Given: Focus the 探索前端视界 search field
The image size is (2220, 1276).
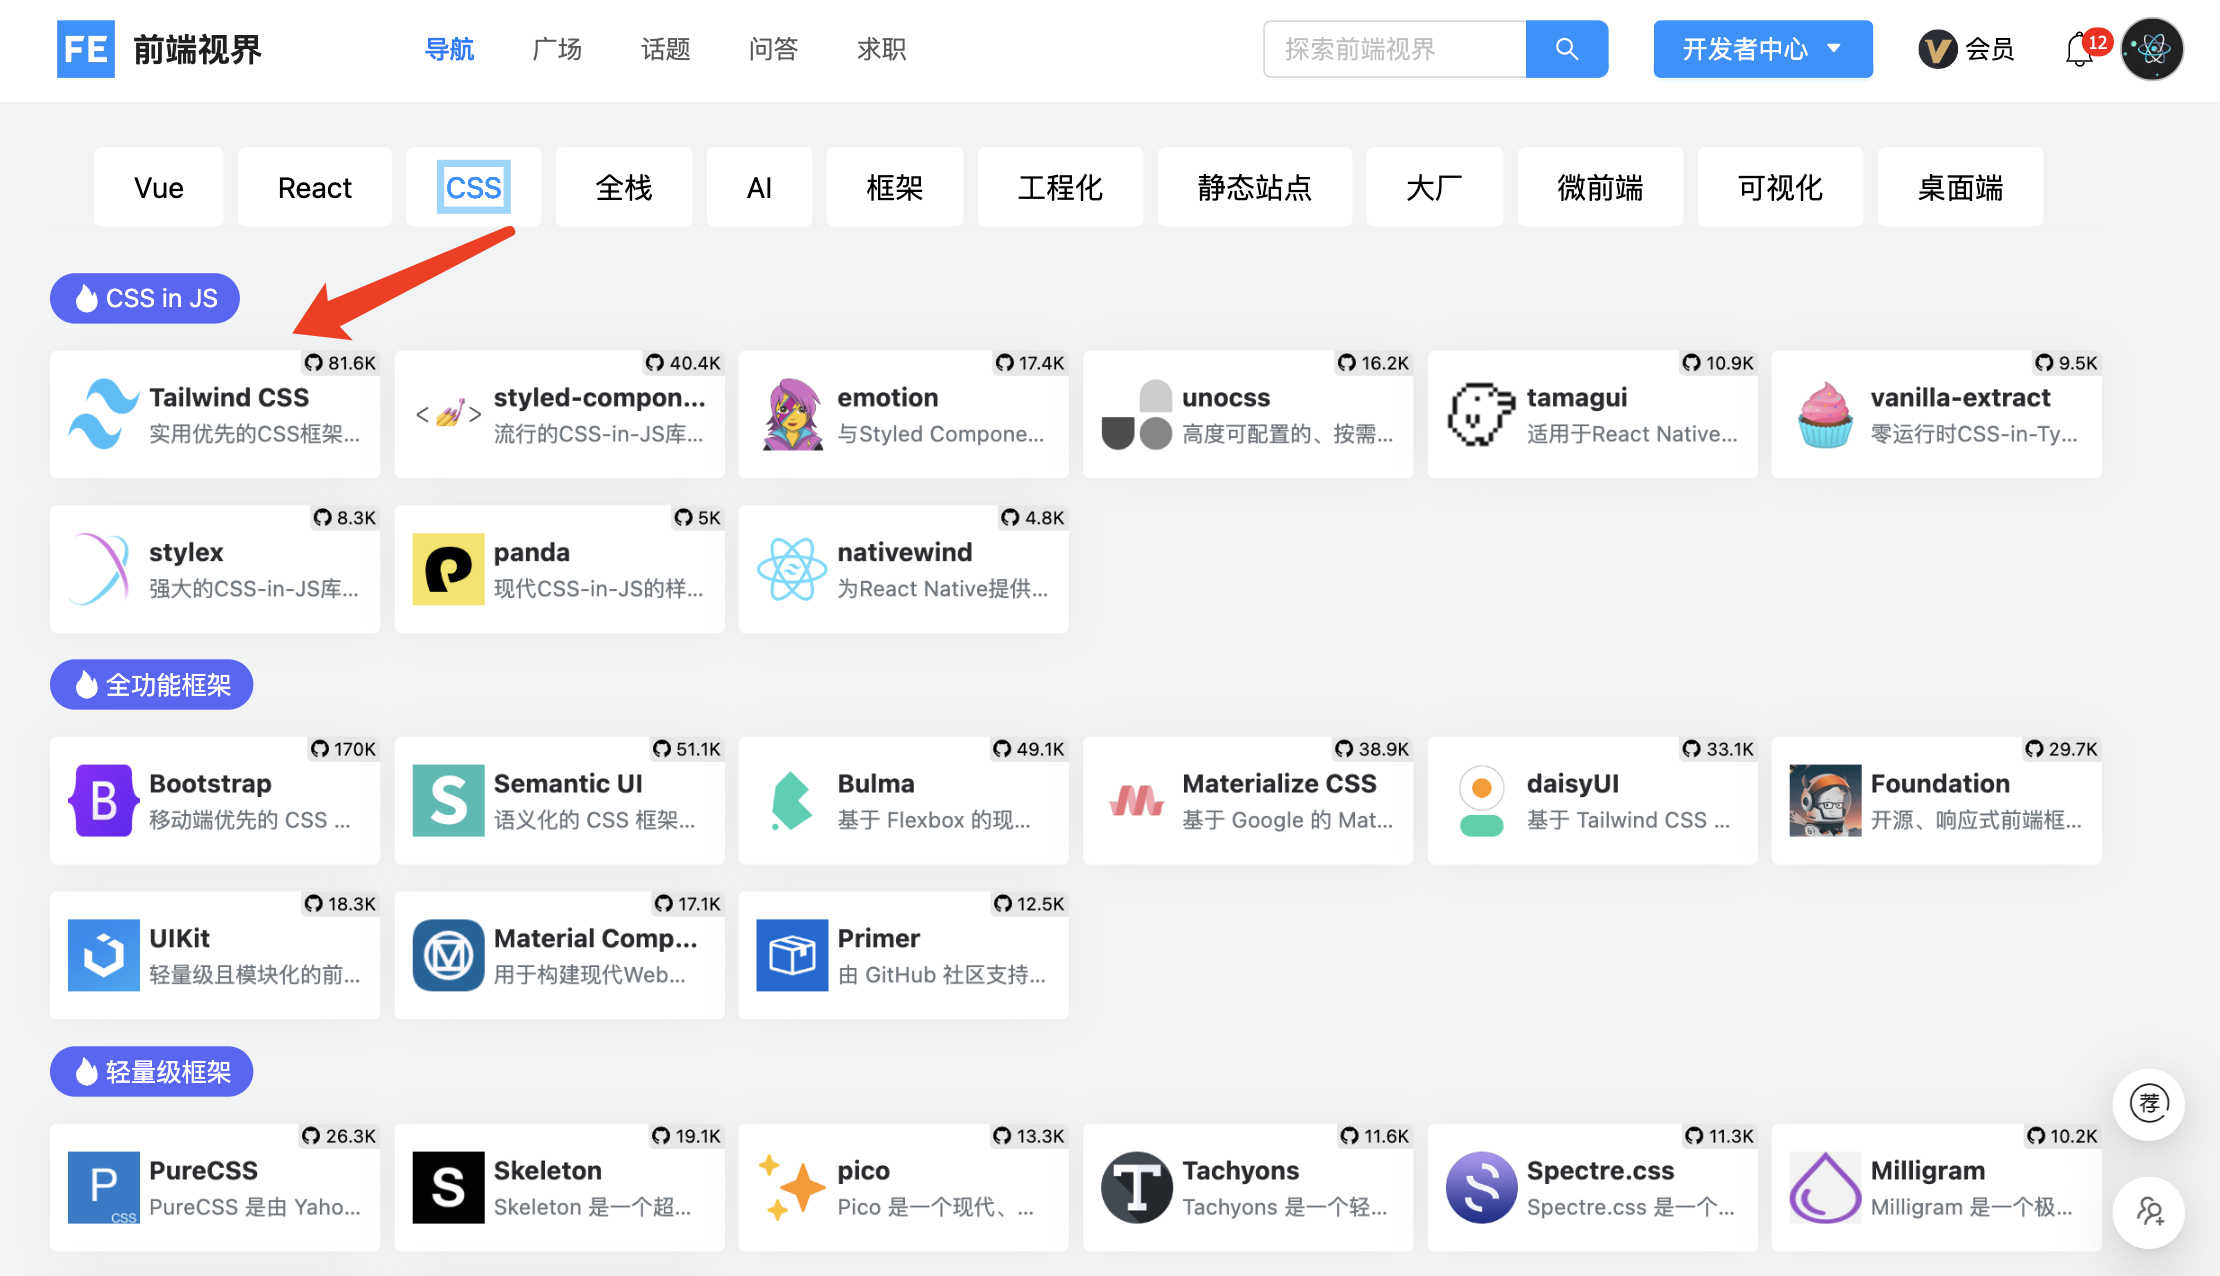Looking at the screenshot, I should [1394, 49].
